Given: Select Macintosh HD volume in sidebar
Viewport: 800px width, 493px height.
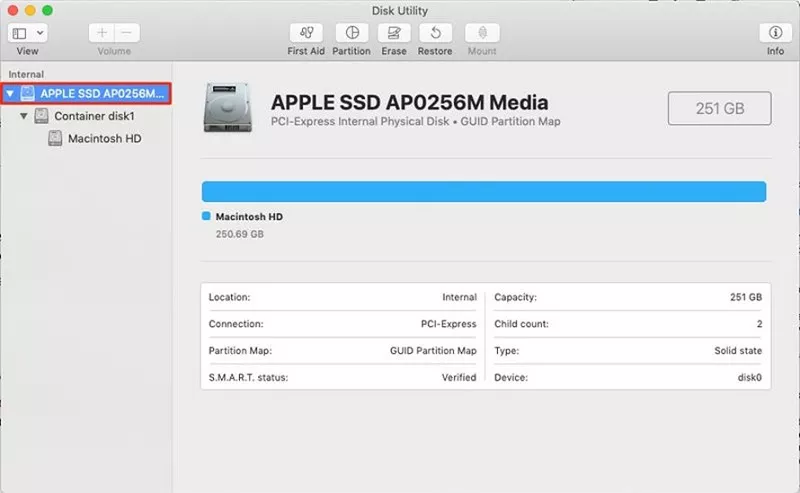Looking at the screenshot, I should [104, 139].
